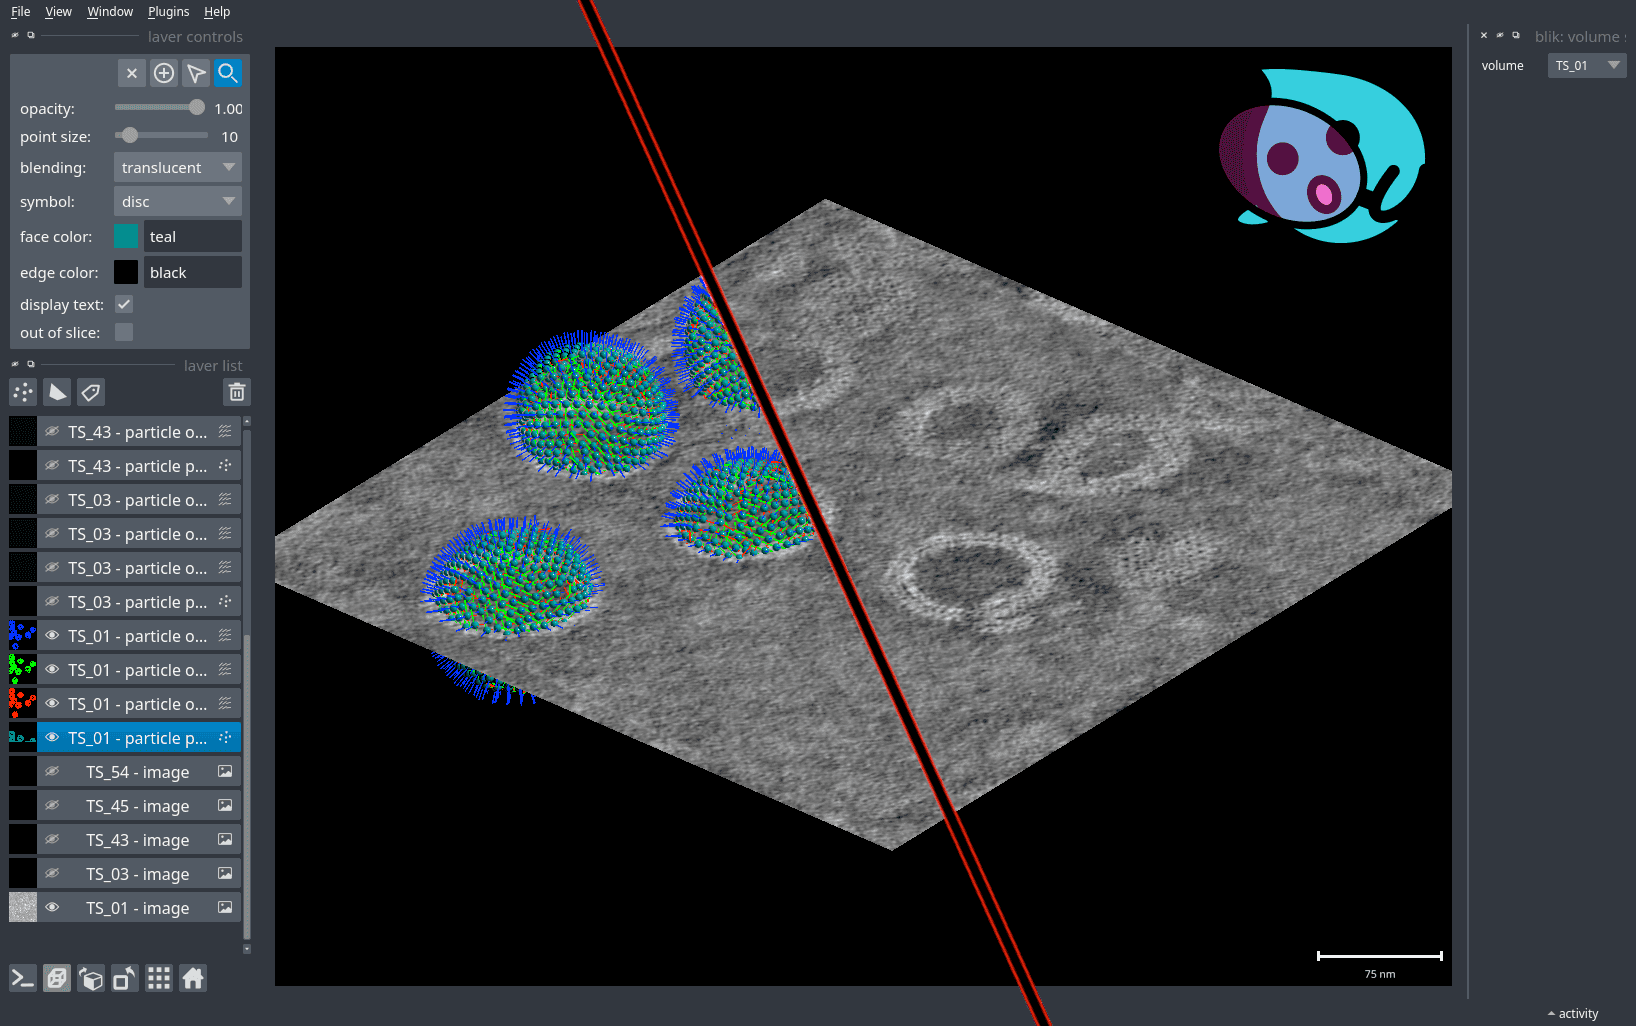Click the image type icon on TS_45 - image row
This screenshot has width=1636, height=1026.
click(x=225, y=806)
